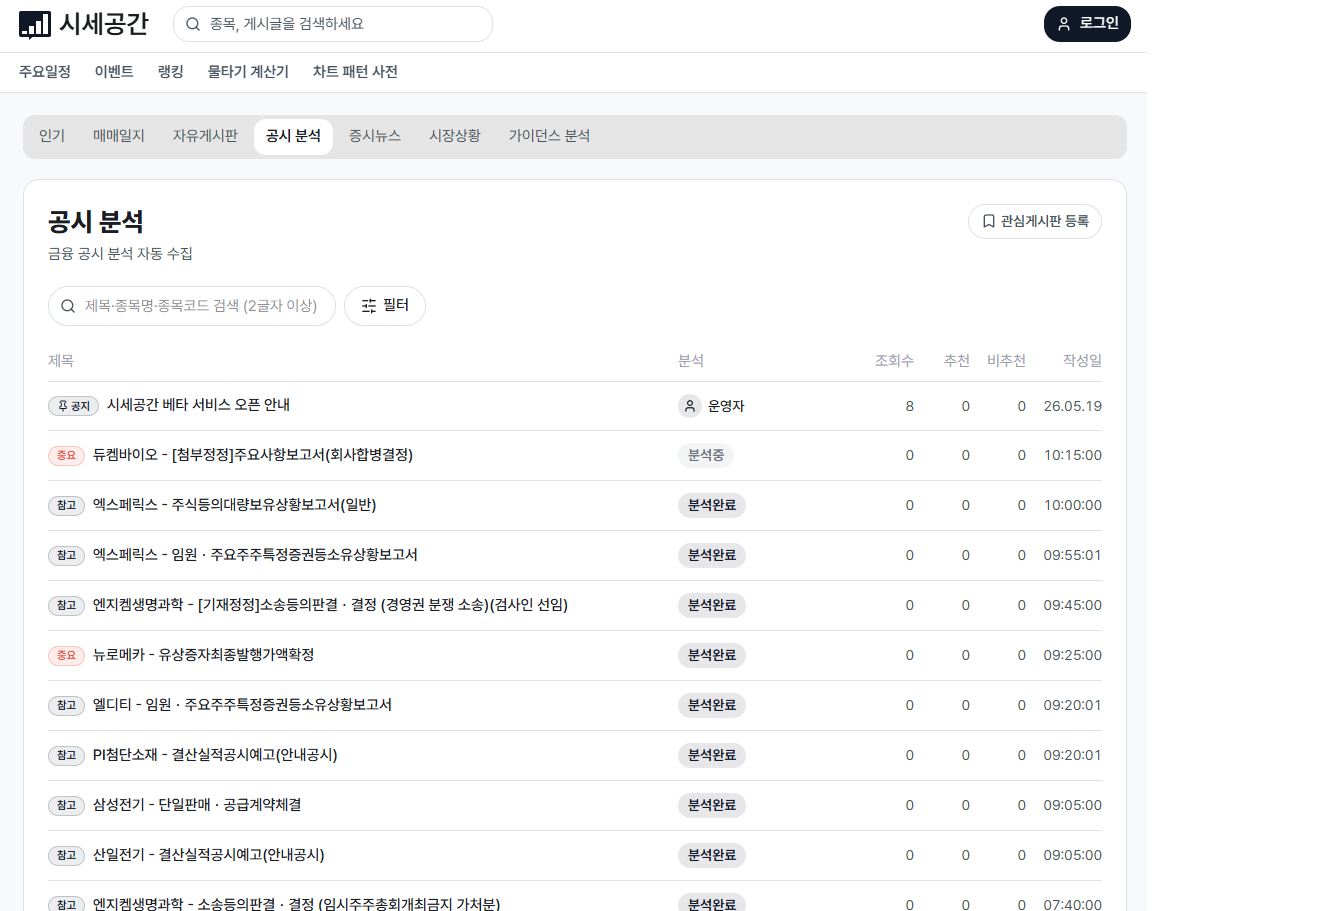Screen dimensions: 1317x911
Task: Click the 제목 column header
Action: [x=61, y=361]
